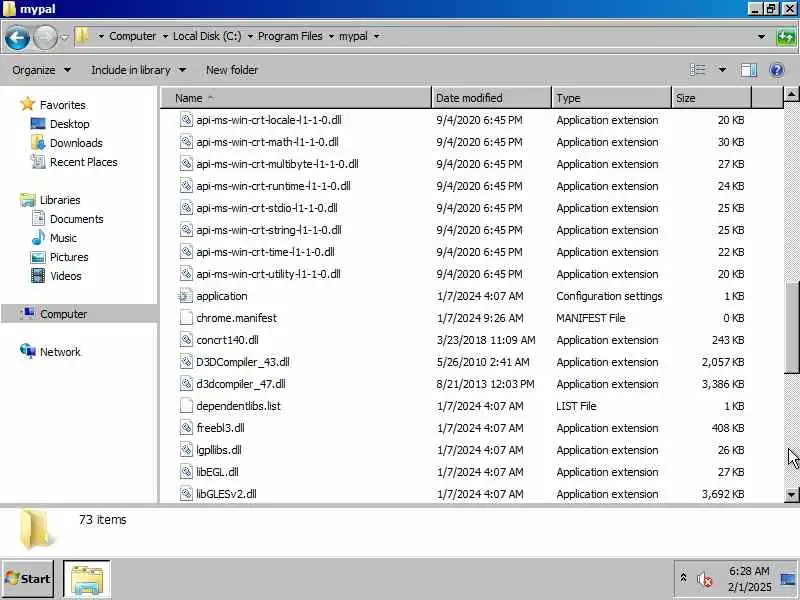The image size is (800, 600).
Task: Open the help question mark icon
Action: coord(777,70)
